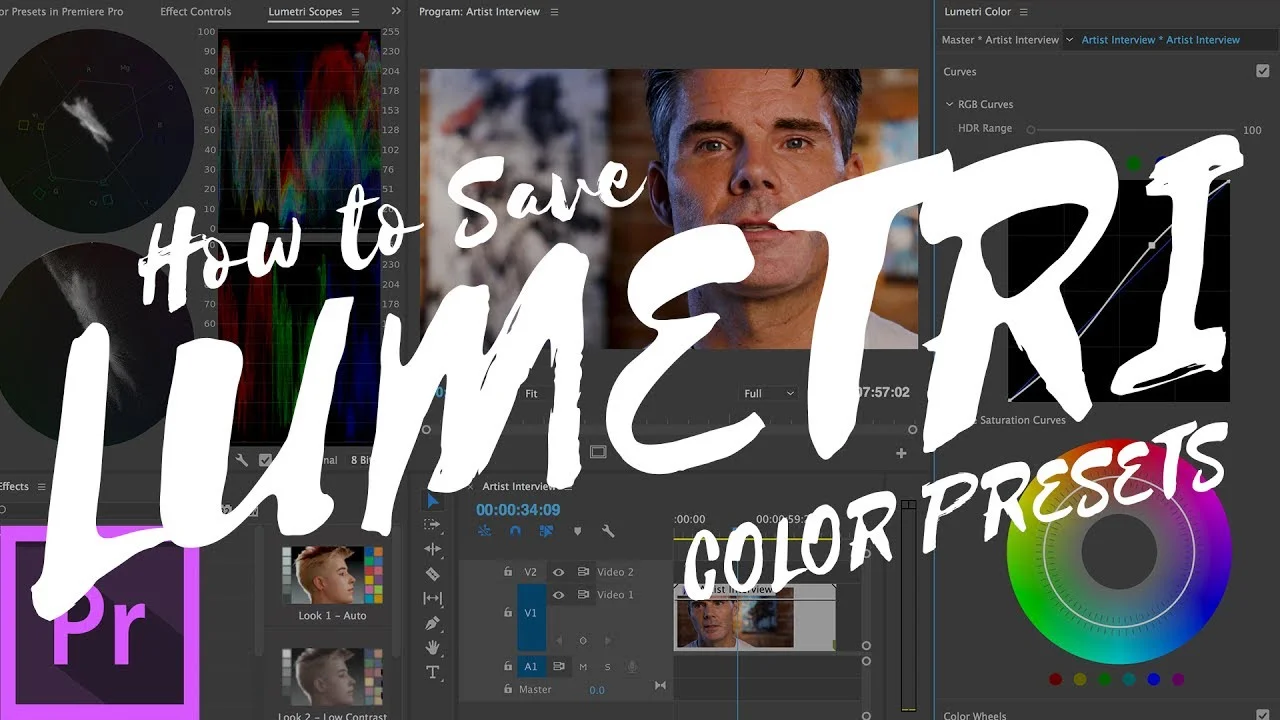Select the Selection tool arrow
This screenshot has width=1280, height=720.
point(433,500)
